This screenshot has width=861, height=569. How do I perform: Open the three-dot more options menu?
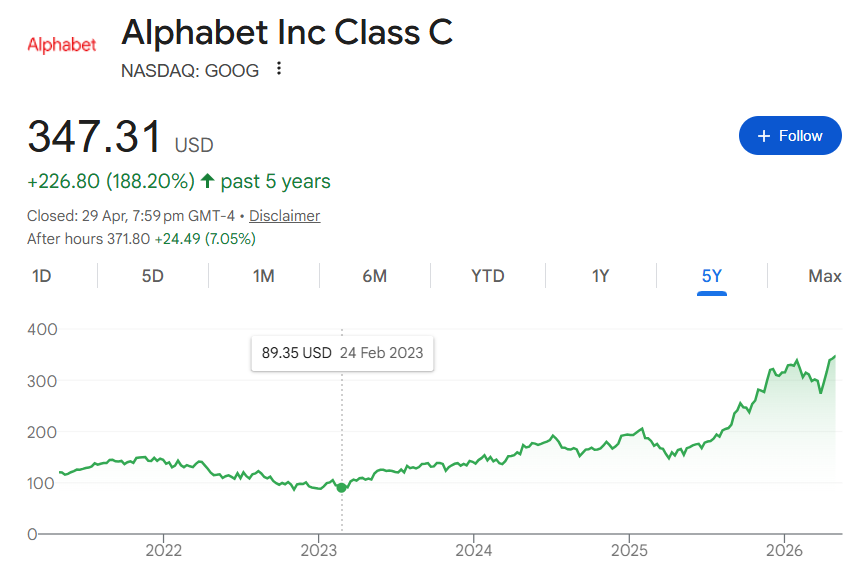(x=279, y=69)
